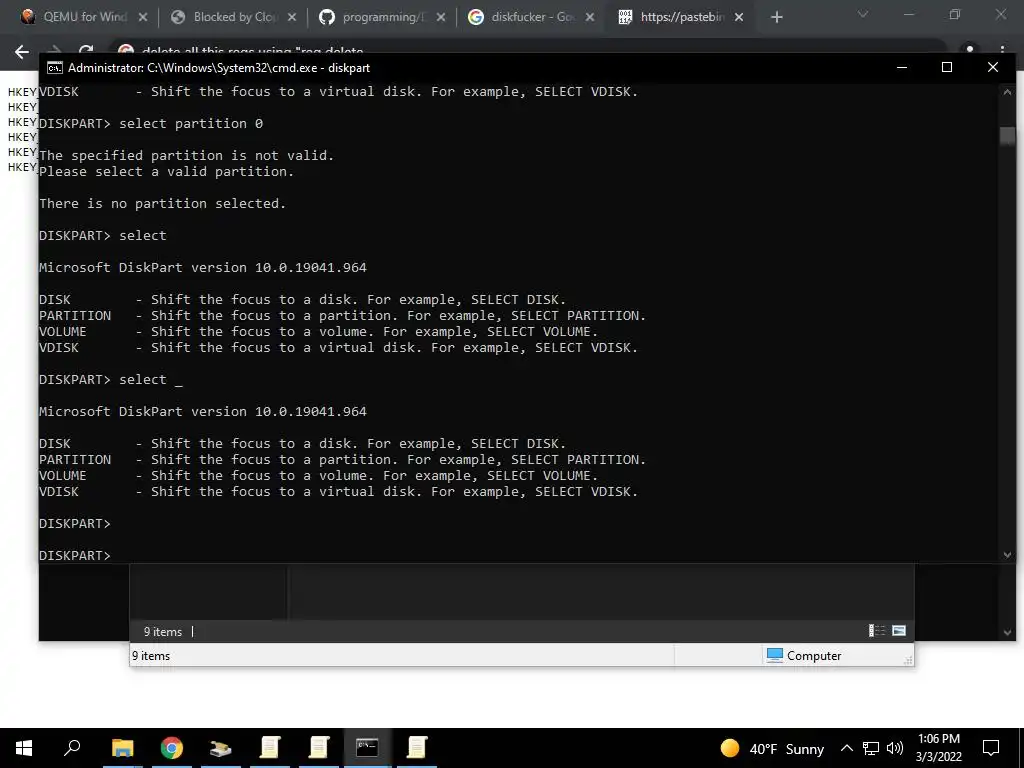Viewport: 1024px width, 768px height.
Task: Switch Explorer to details view icon
Action: (876, 631)
